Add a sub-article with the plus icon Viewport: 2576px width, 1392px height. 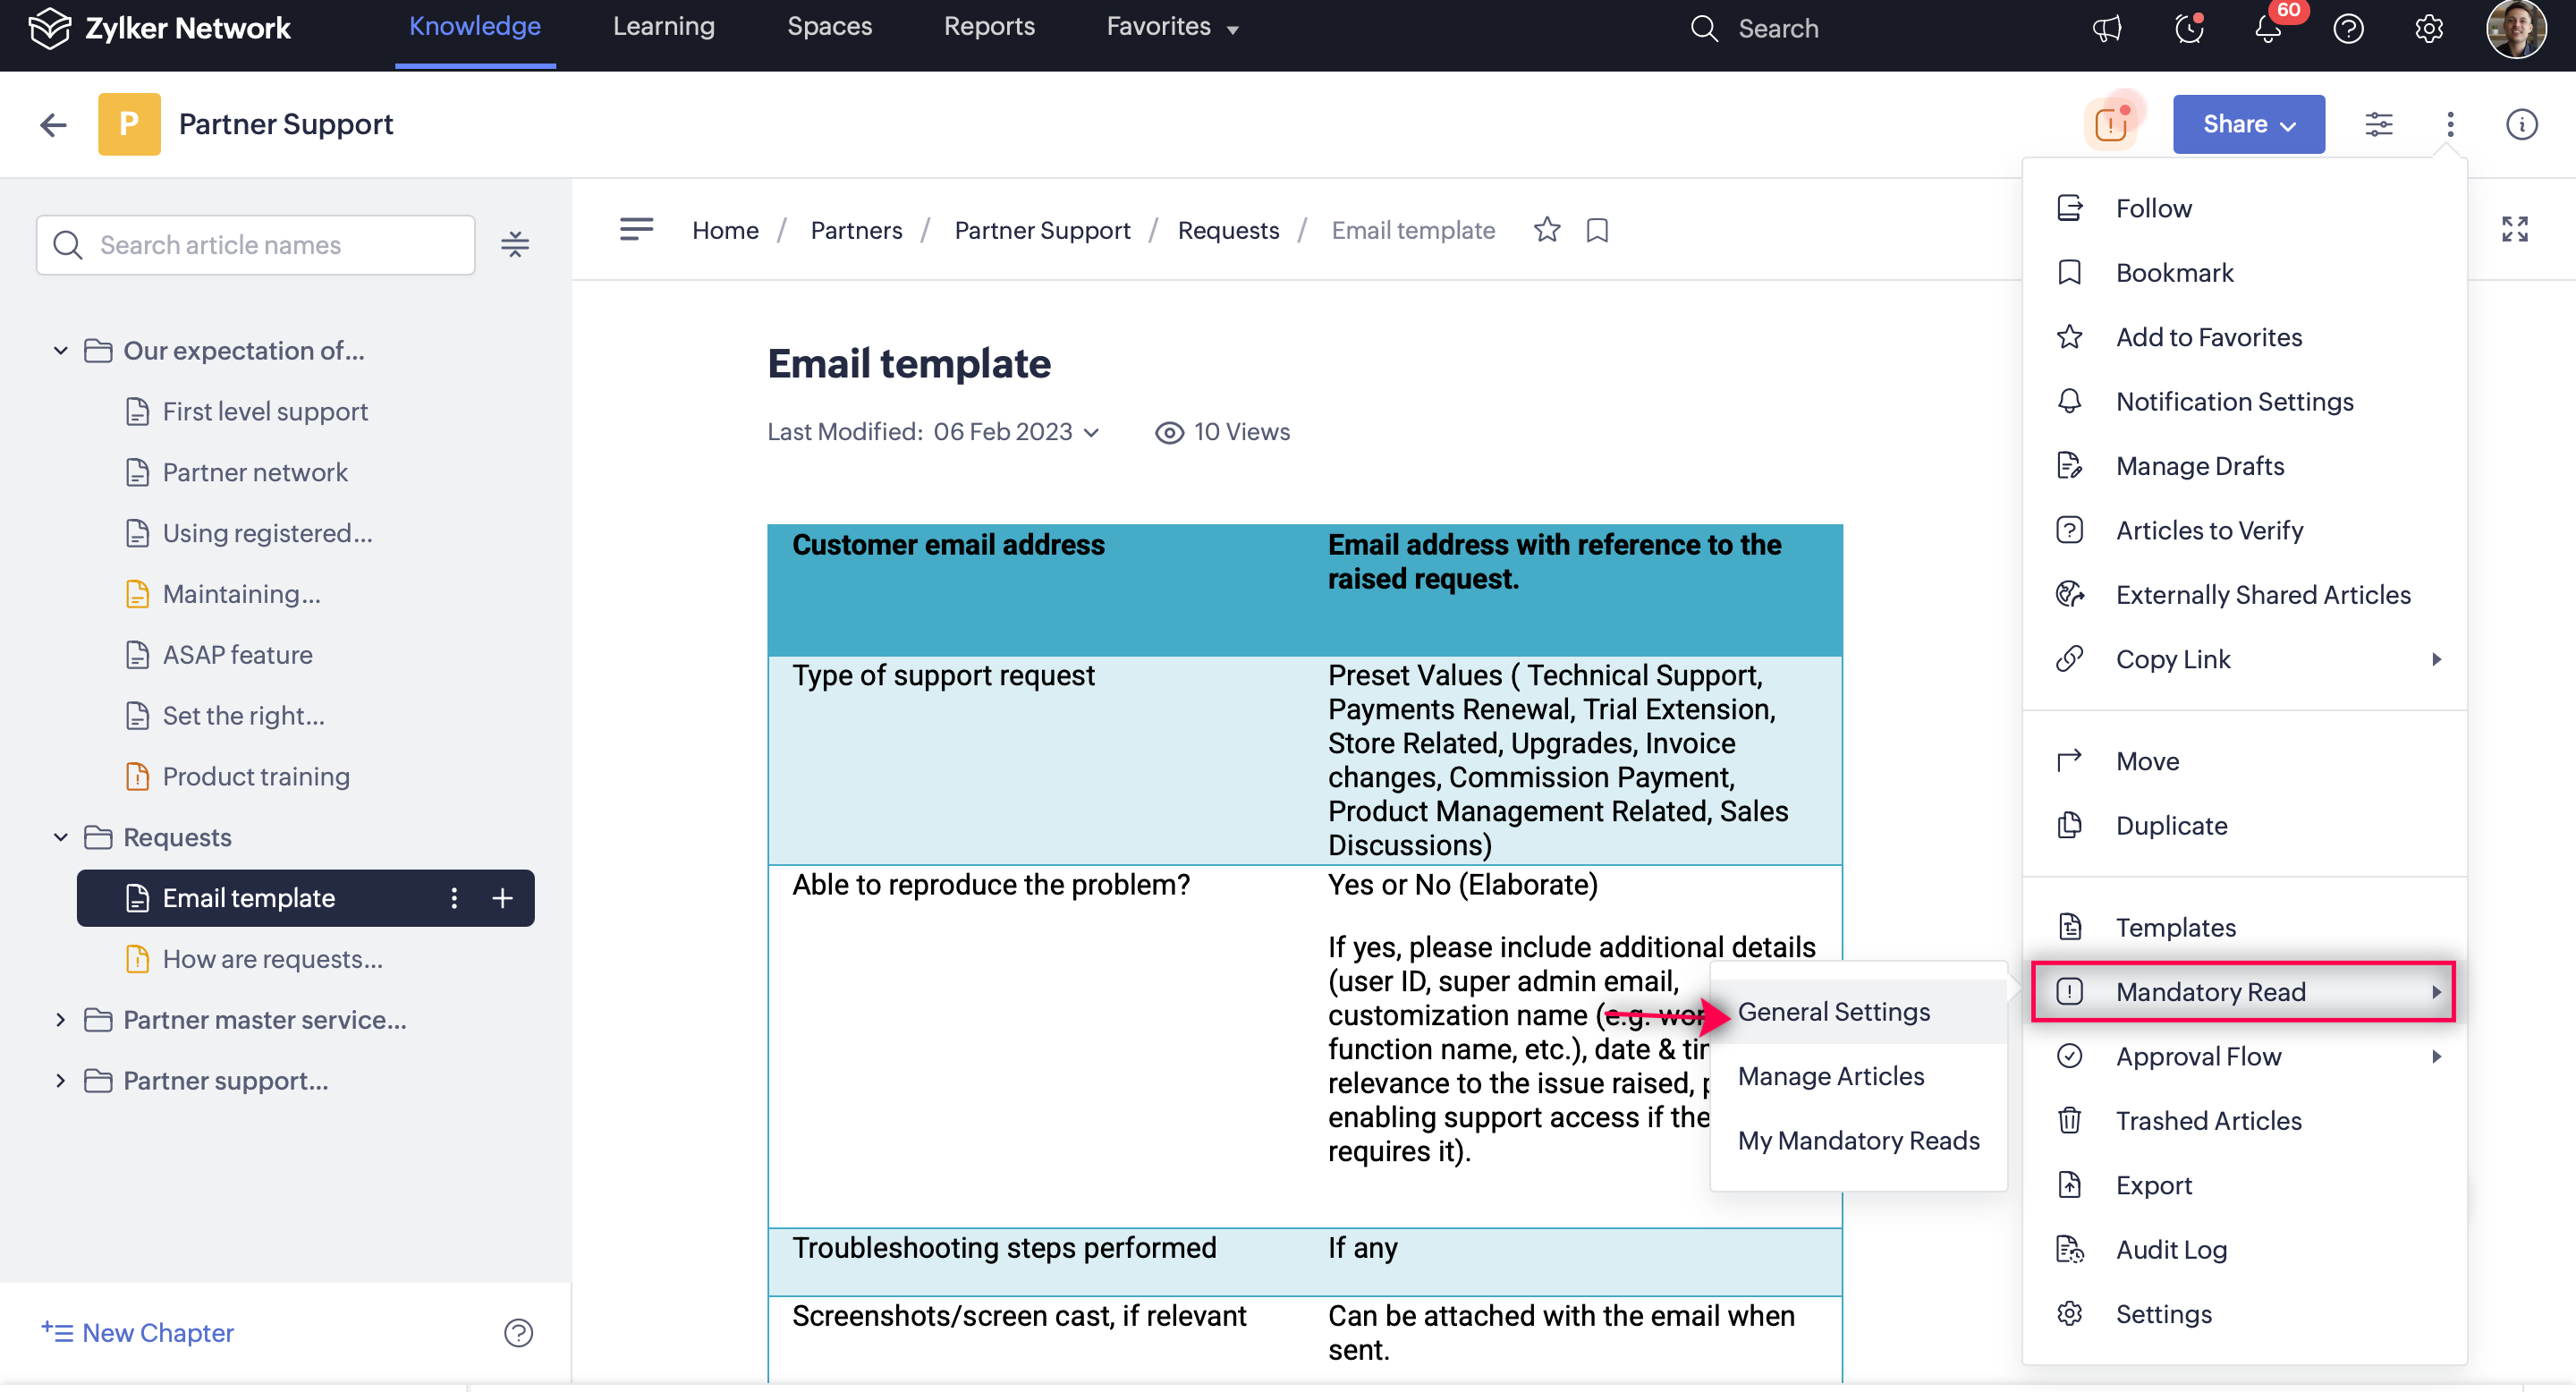tap(503, 898)
